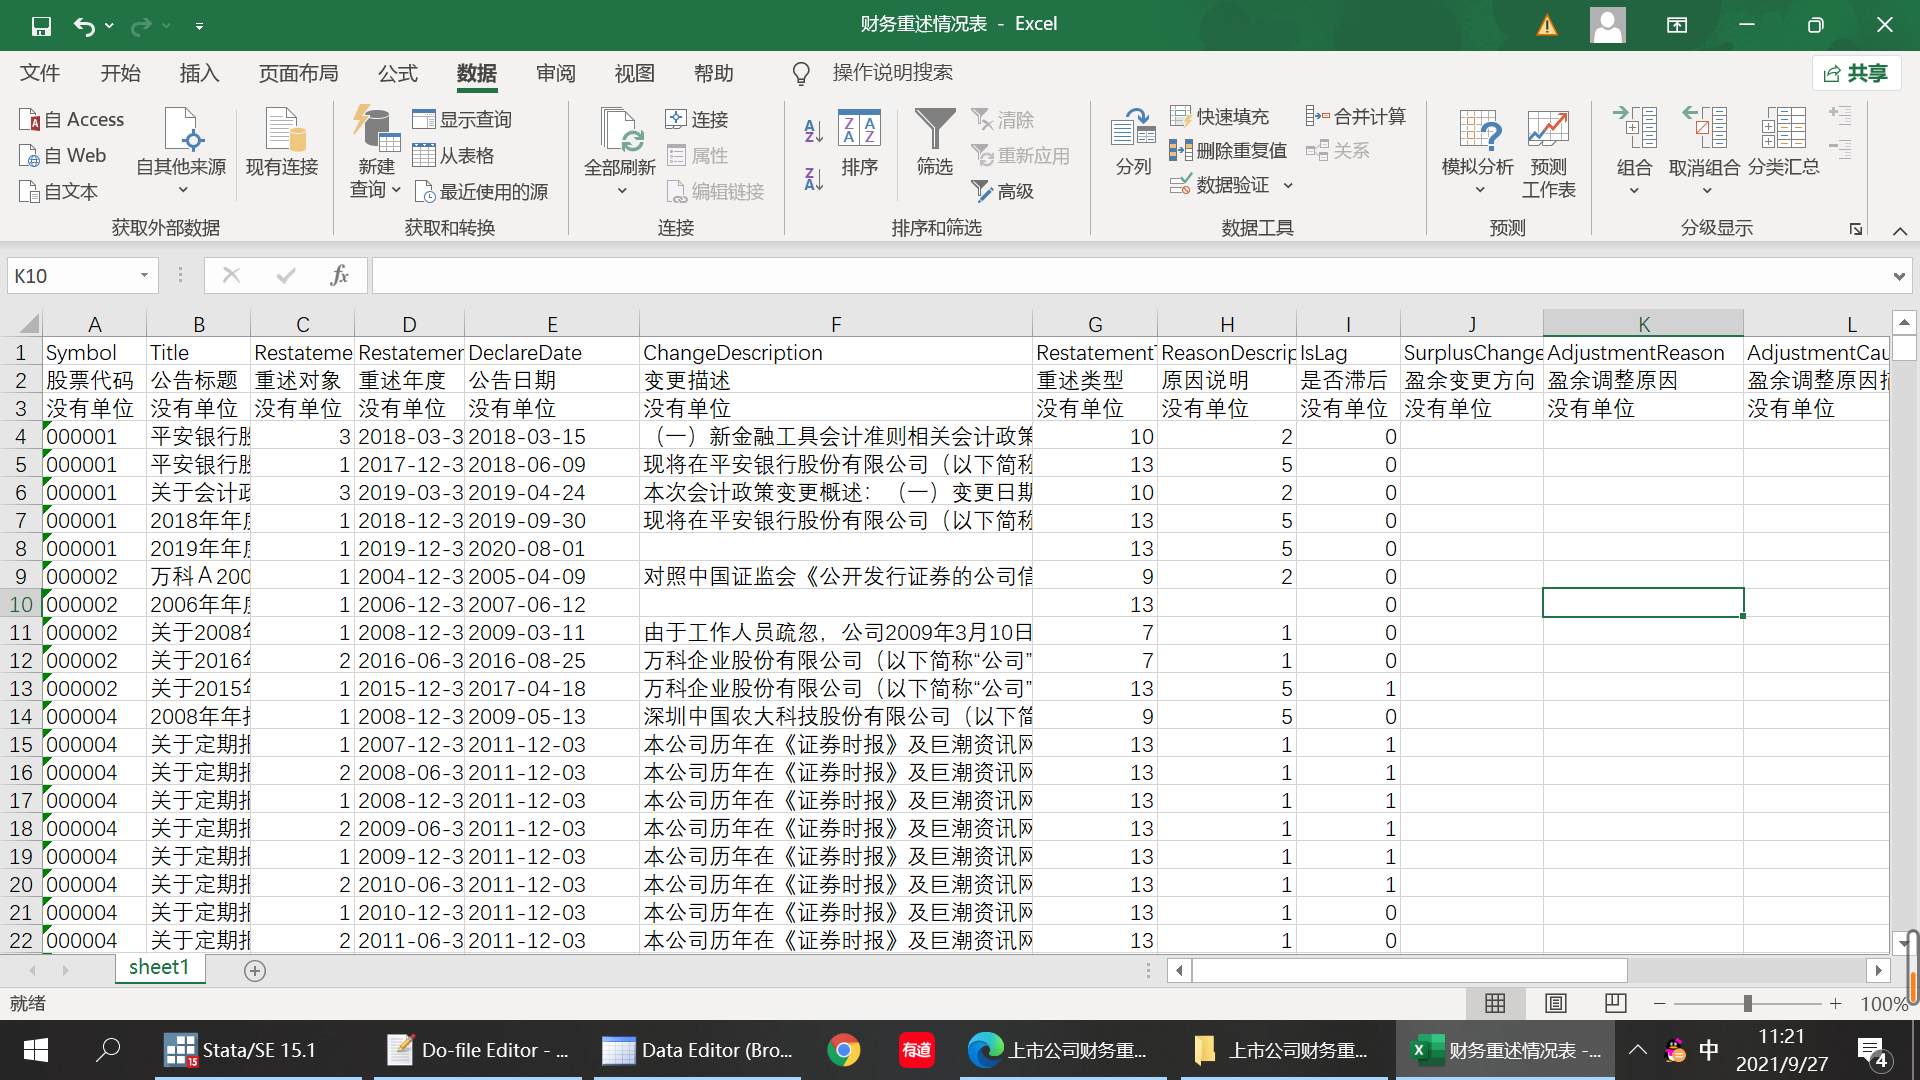Click Flash Fill (快速填充)
1920x1080 pixels.
(x=1220, y=117)
